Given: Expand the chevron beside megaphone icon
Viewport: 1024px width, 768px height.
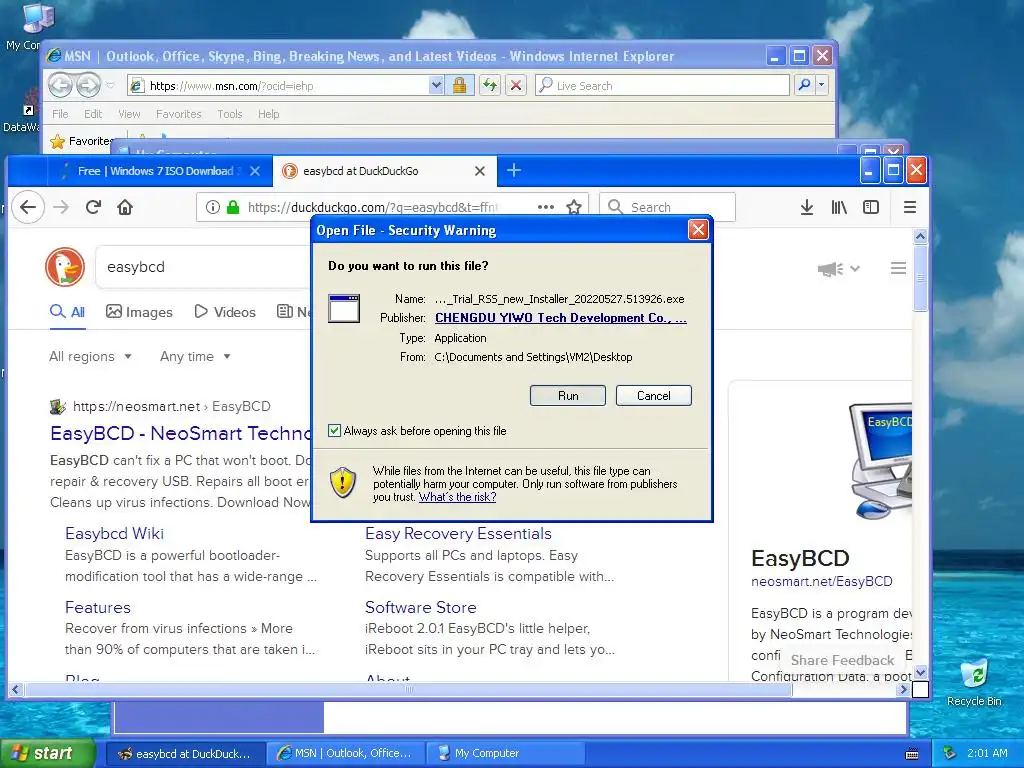Looking at the screenshot, I should click(x=855, y=268).
